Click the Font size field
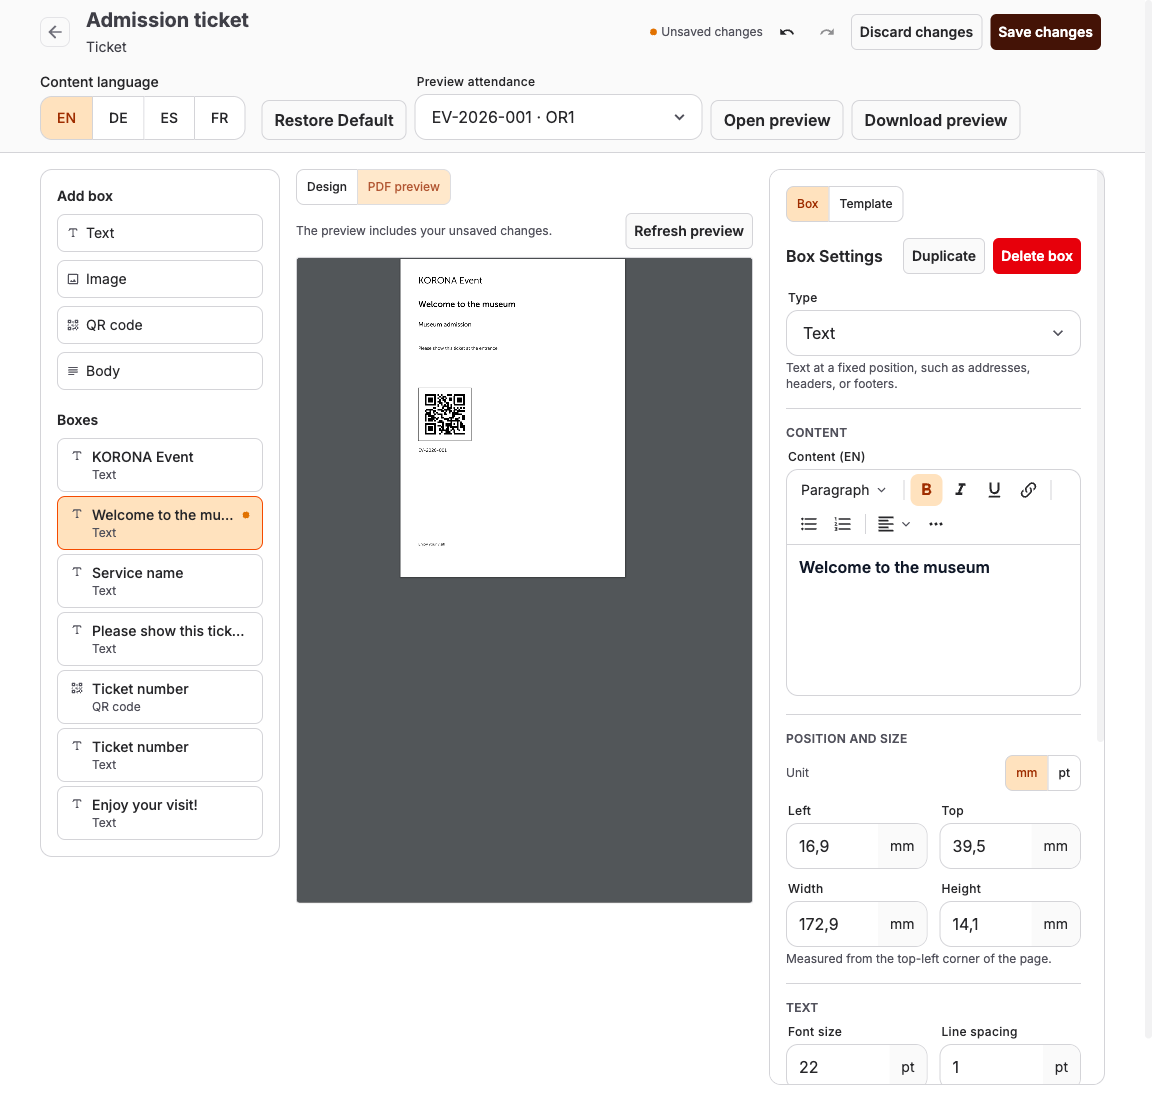This screenshot has width=1152, height=1100. coord(856,1066)
